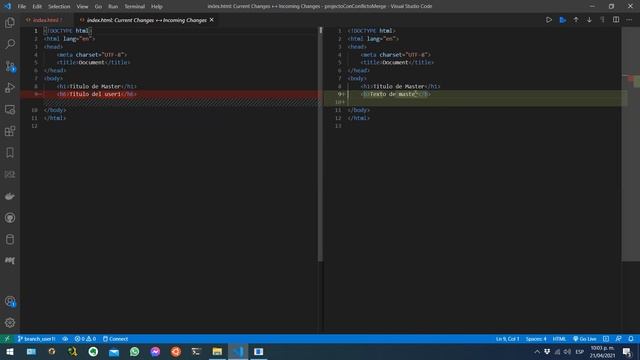Open the Bookmarks view in activity bar

pos(10,153)
